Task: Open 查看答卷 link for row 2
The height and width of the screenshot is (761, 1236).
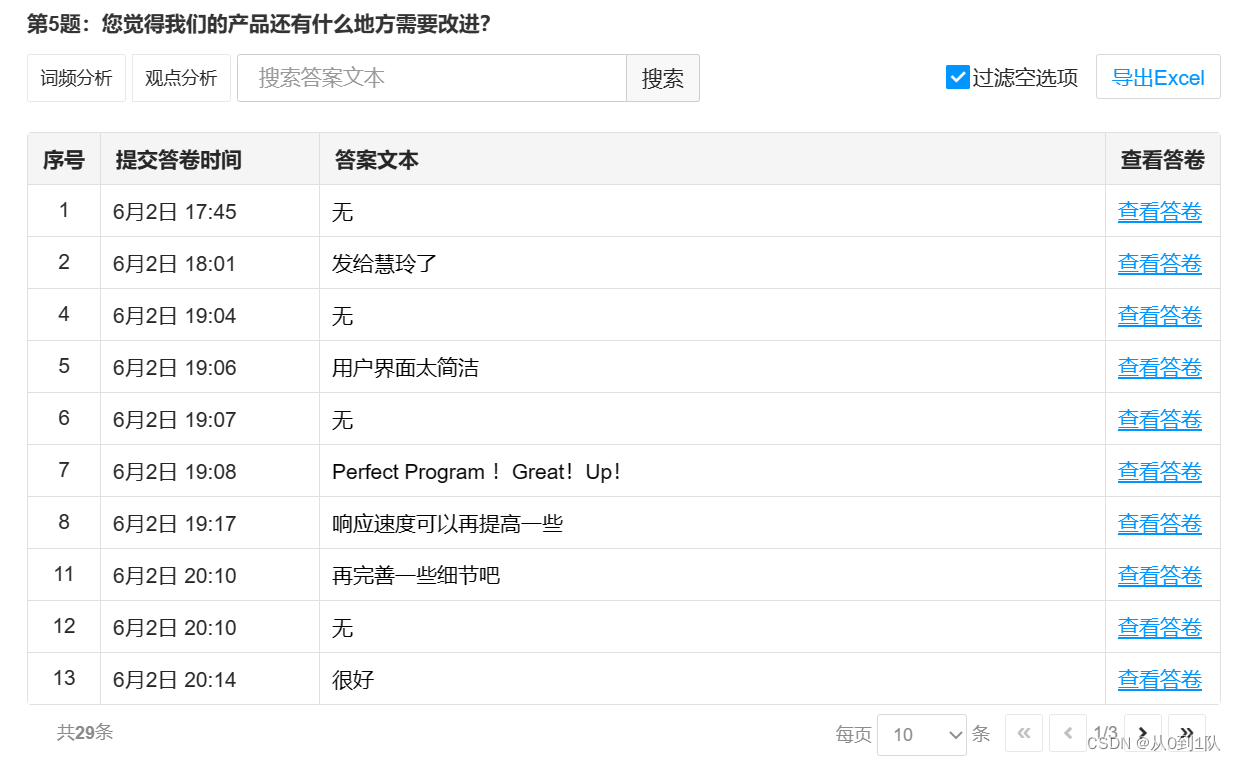Action: point(1160,264)
